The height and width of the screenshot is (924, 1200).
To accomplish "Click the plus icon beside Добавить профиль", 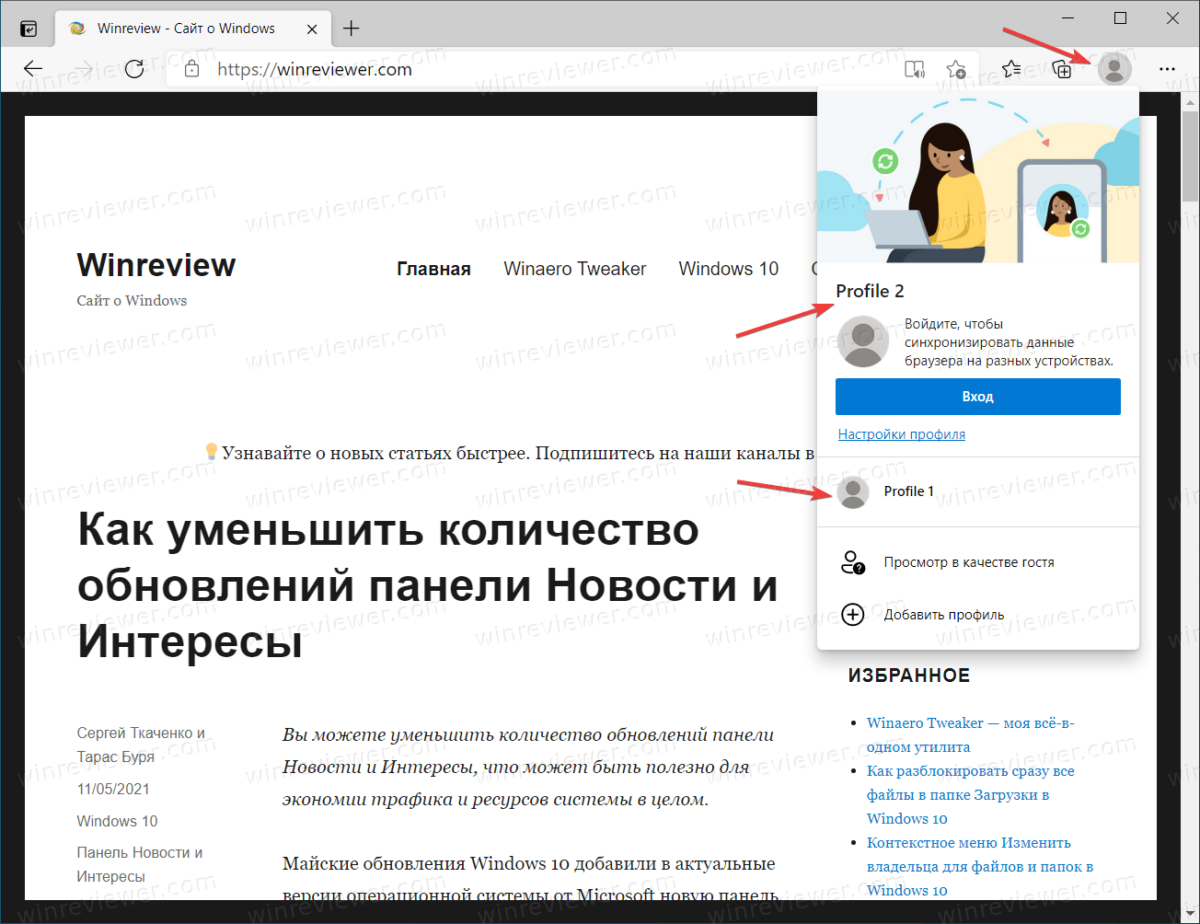I will point(852,614).
